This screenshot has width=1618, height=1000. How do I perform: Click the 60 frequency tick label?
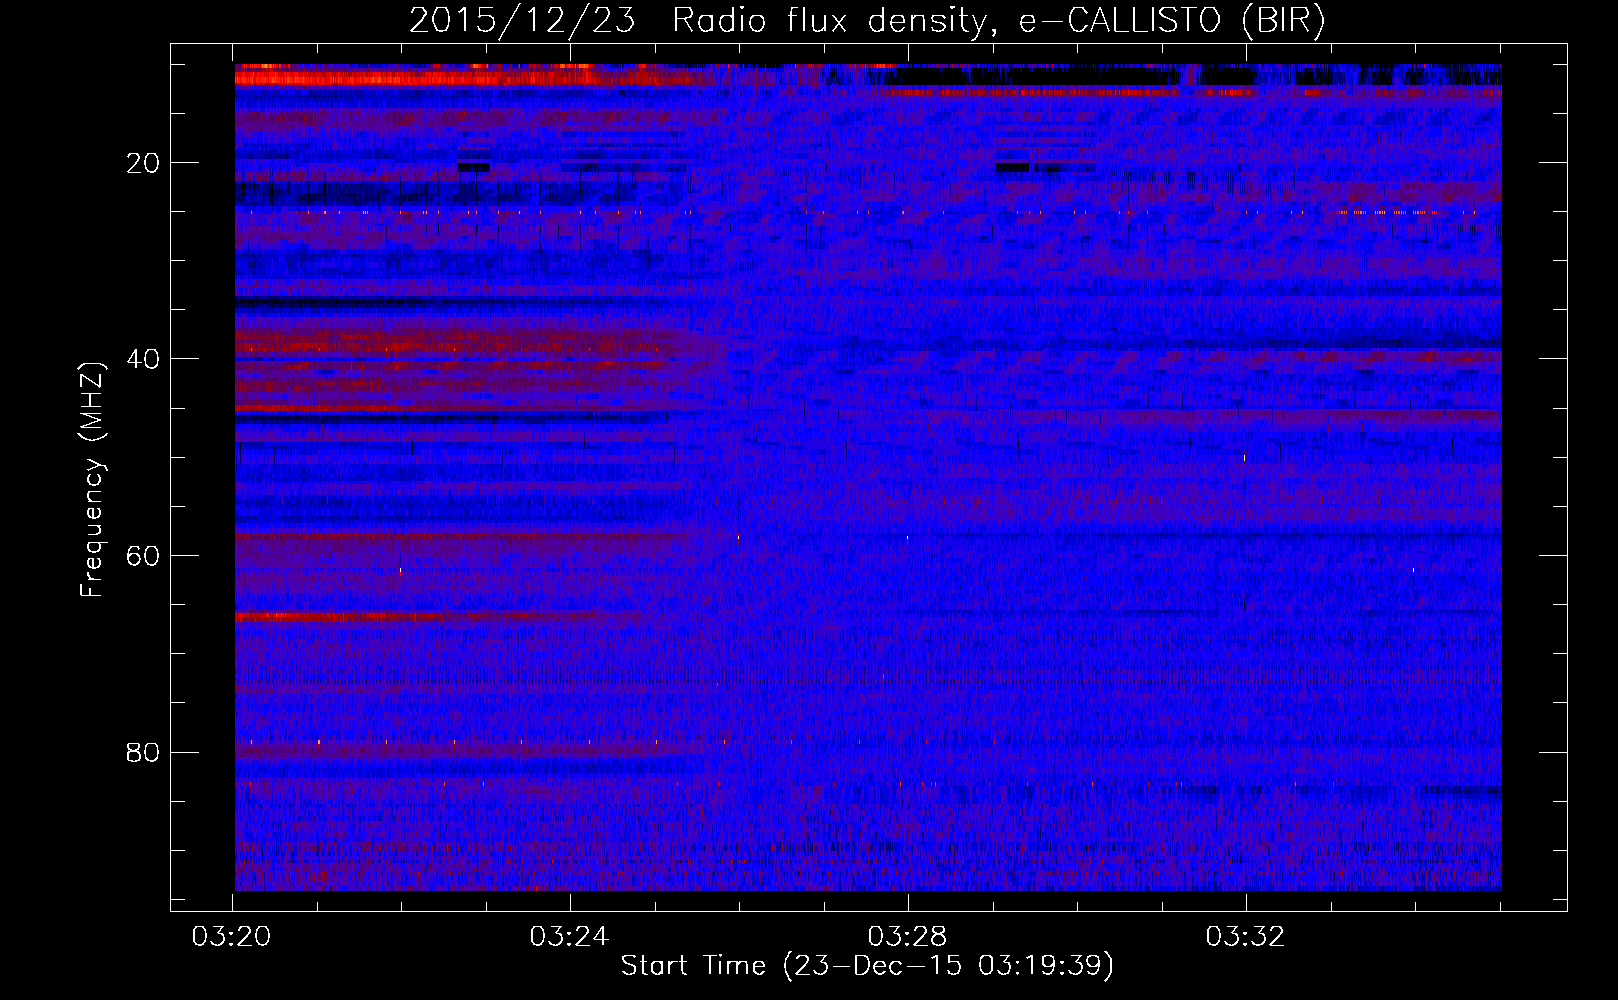pos(144,556)
